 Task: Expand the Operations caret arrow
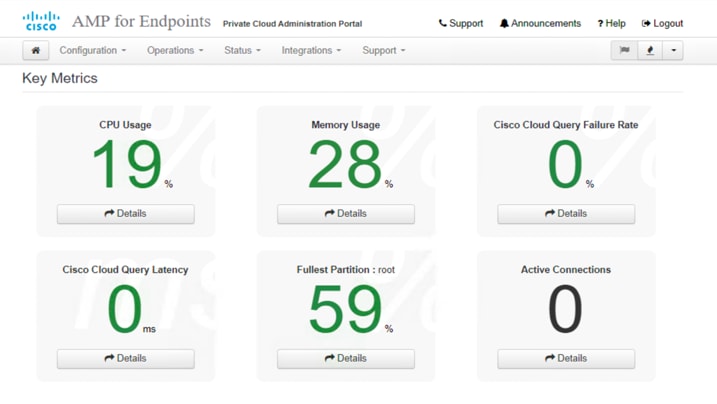(201, 51)
